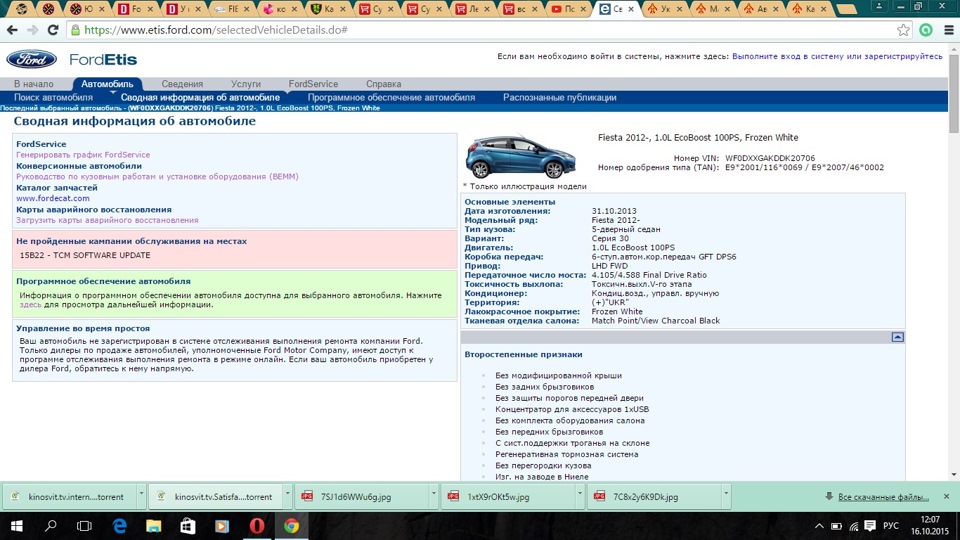This screenshot has height=540, width=960.
Task: Switch to the 'FIE' browser tab
Action: point(231,9)
